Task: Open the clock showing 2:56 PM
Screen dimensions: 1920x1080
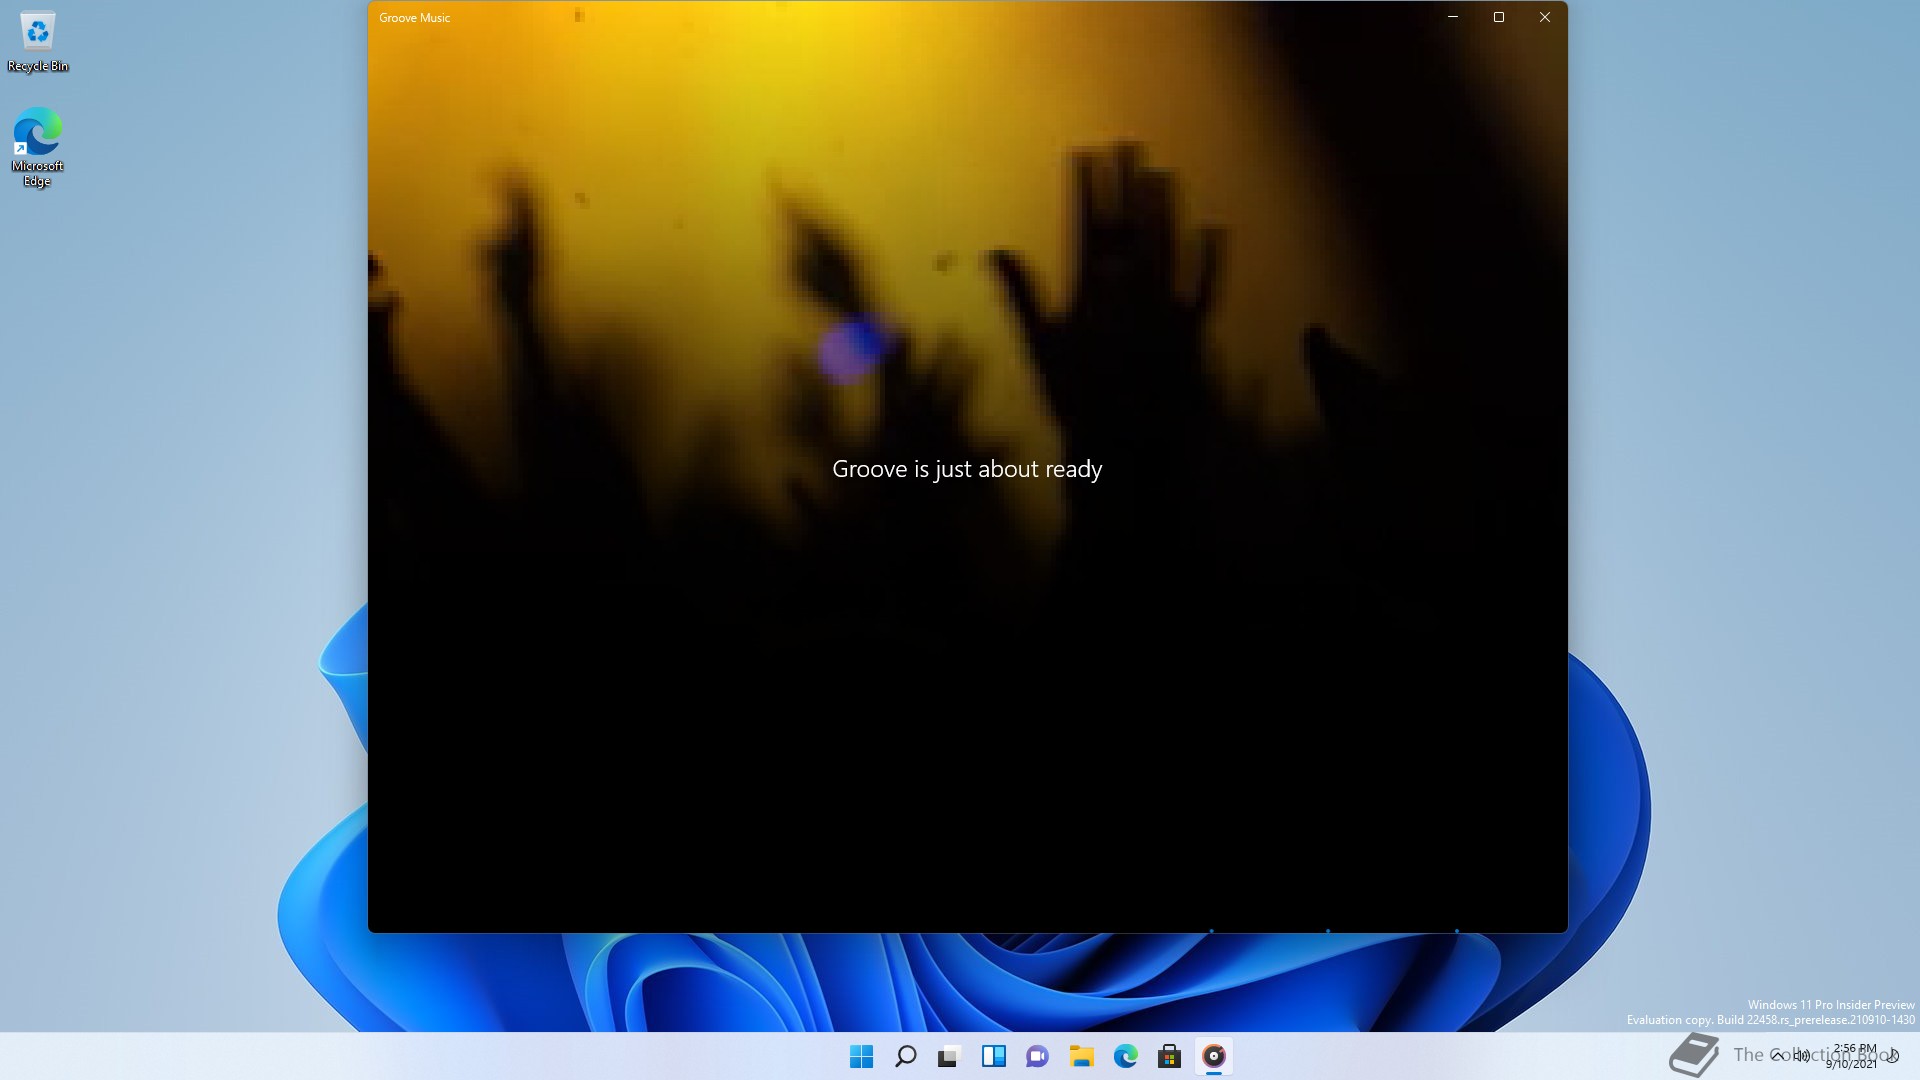Action: pyautogui.click(x=1853, y=1056)
